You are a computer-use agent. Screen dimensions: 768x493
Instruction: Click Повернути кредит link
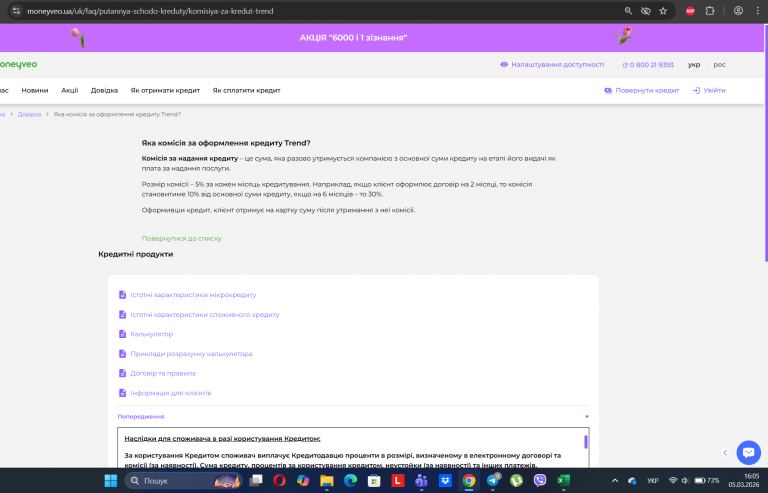pos(642,90)
